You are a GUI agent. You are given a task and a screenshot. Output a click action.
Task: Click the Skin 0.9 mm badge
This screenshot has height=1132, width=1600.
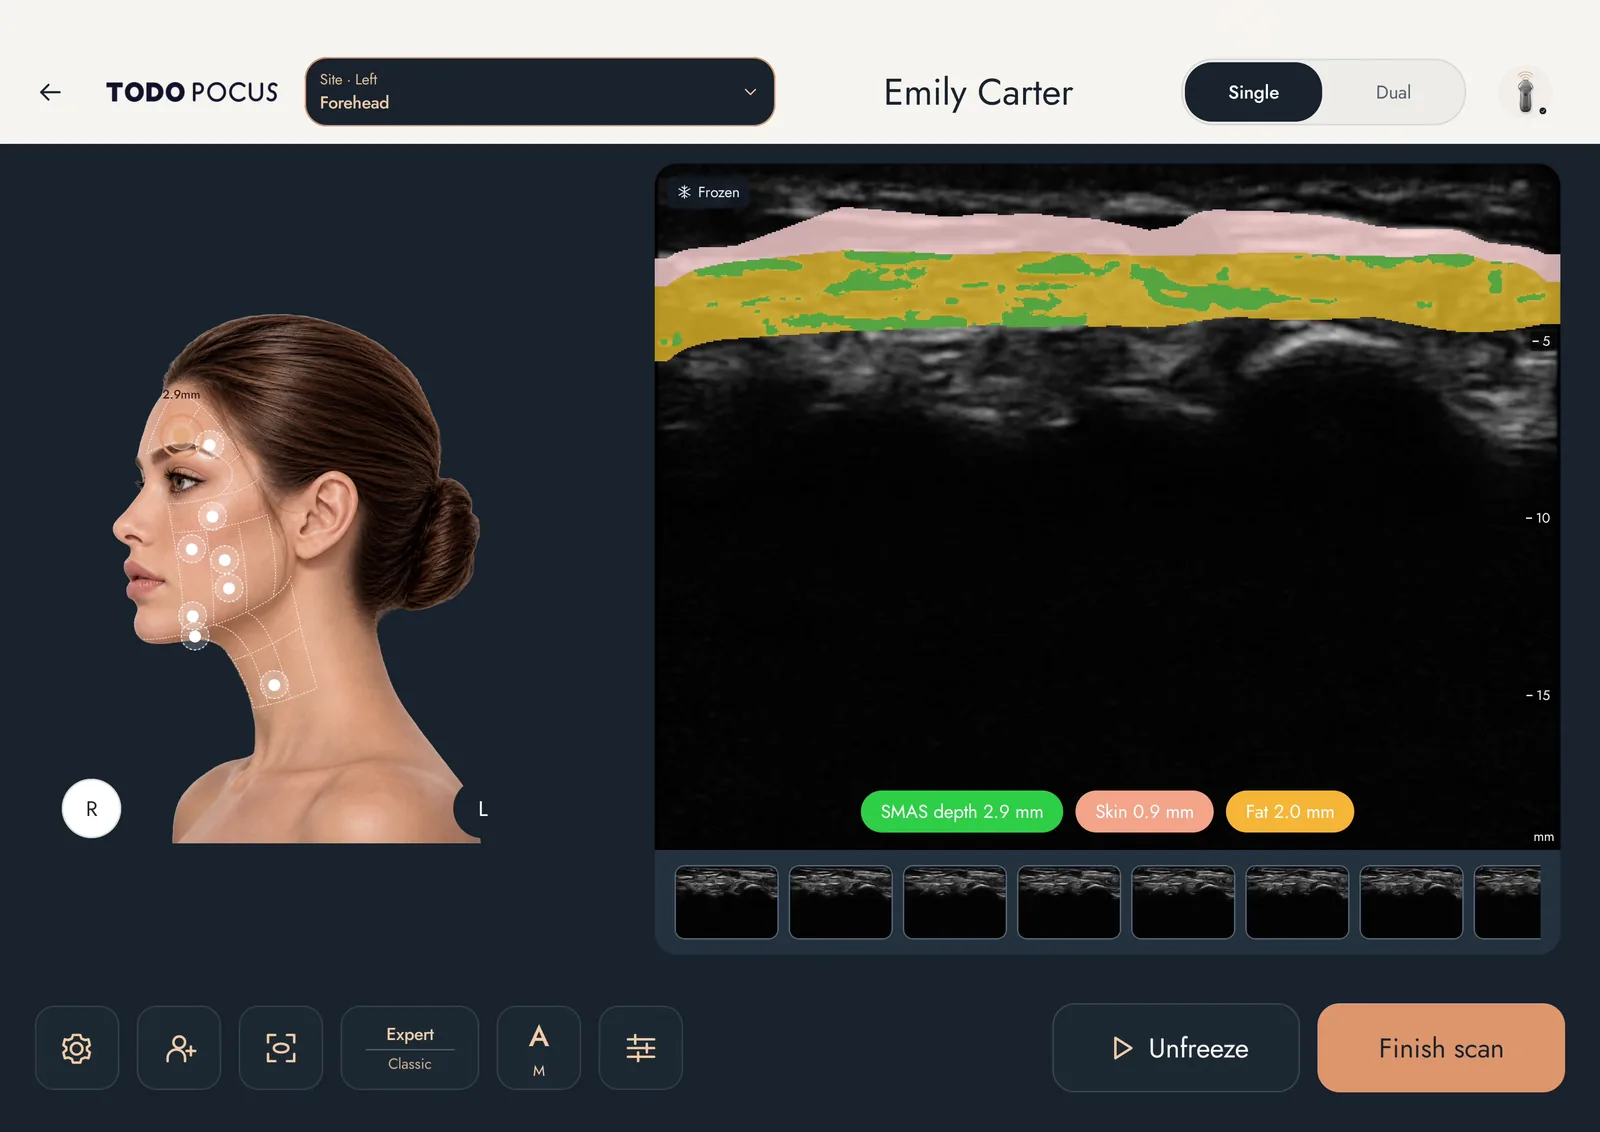1144,812
